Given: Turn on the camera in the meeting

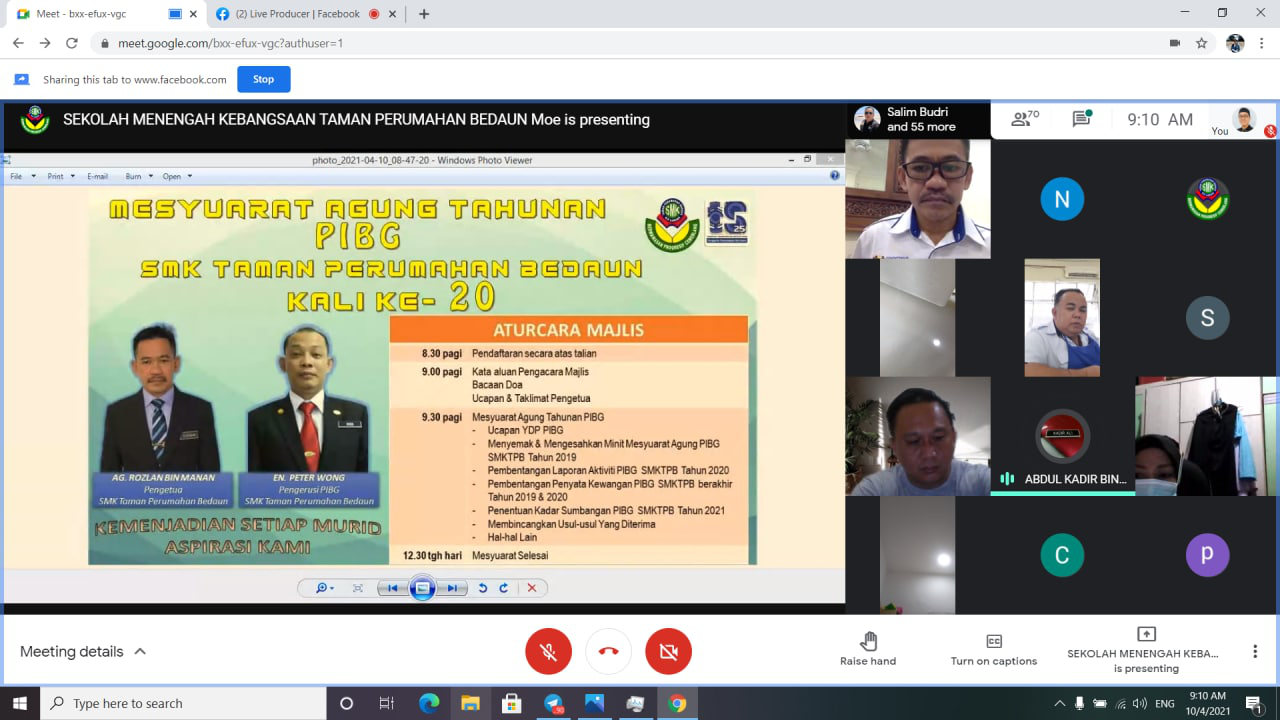Looking at the screenshot, I should pos(668,652).
